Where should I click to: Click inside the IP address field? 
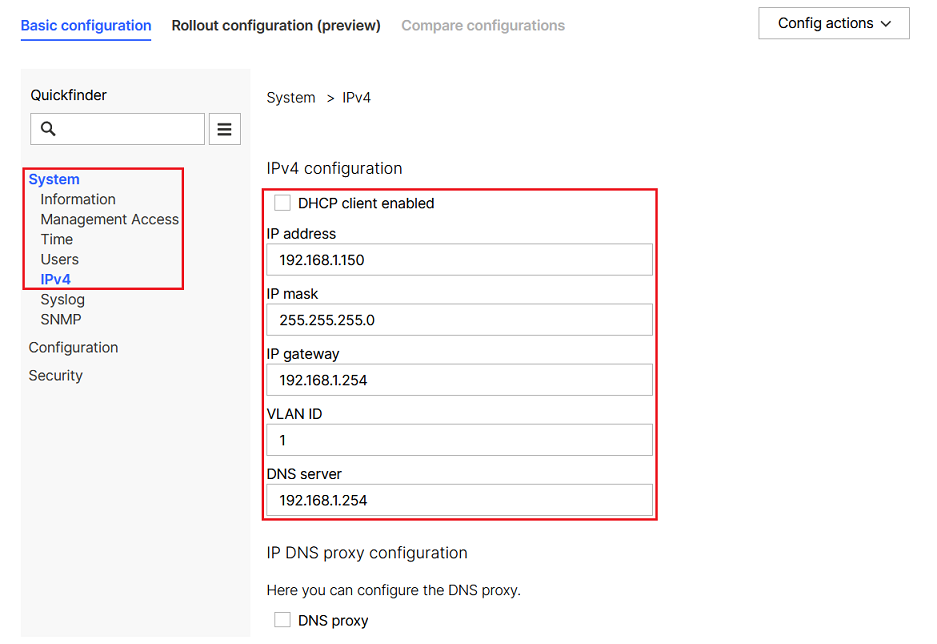click(459, 259)
